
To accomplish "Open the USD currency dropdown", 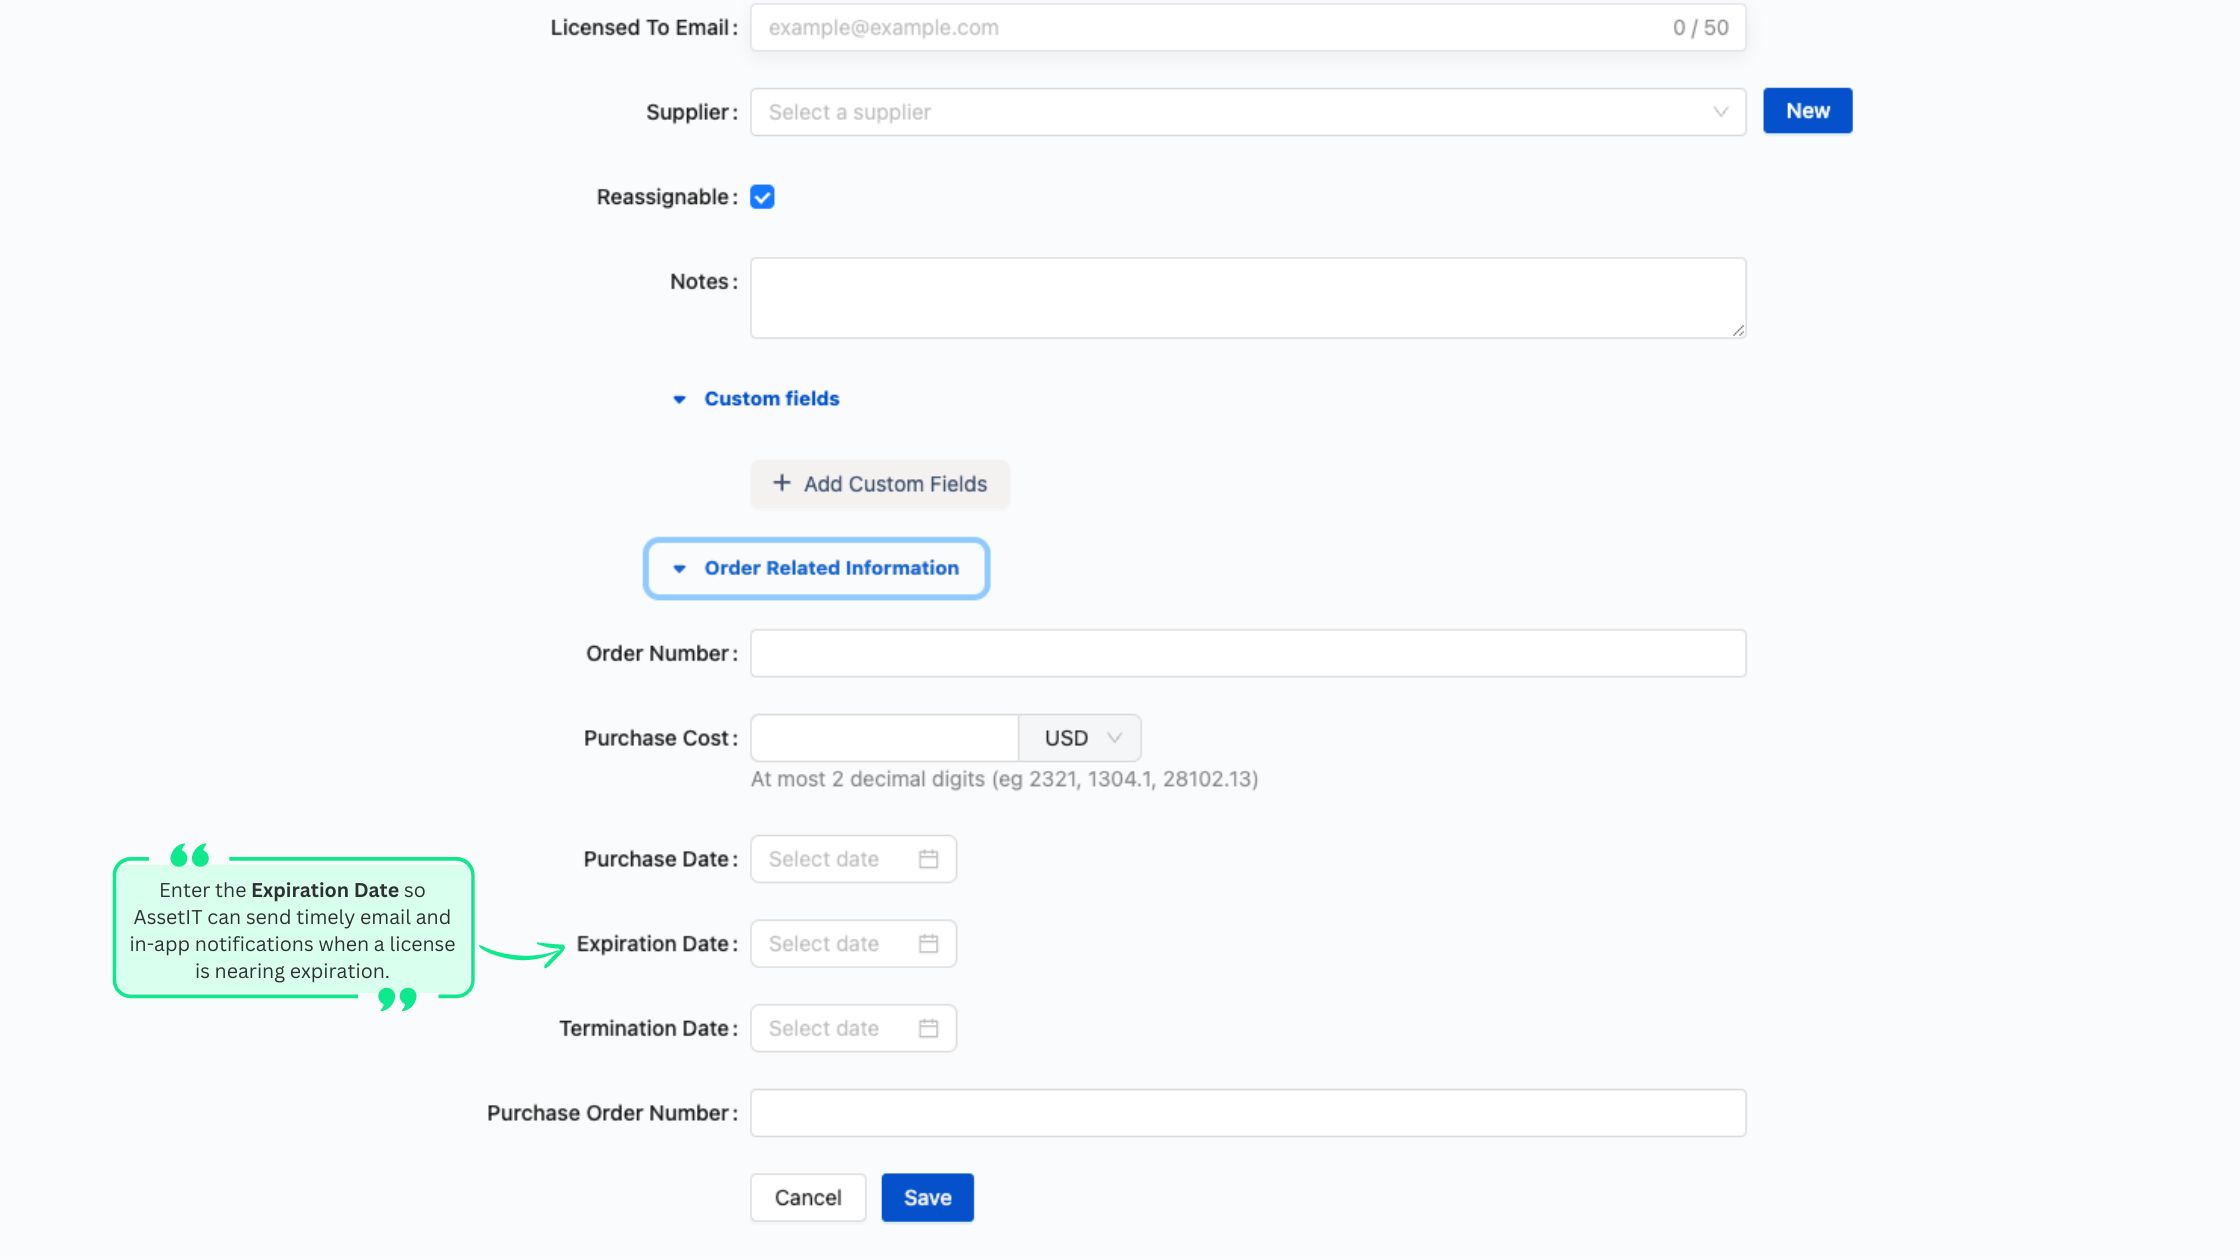I will point(1080,738).
